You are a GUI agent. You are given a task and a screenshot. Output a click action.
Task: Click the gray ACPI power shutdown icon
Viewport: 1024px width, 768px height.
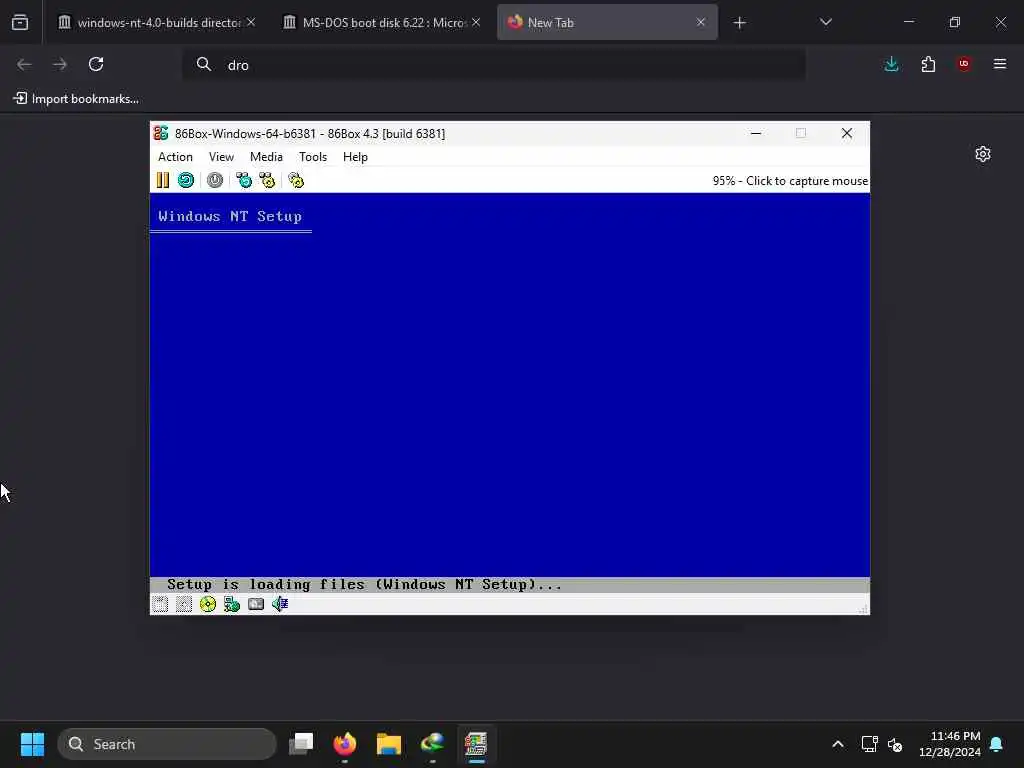click(x=215, y=180)
